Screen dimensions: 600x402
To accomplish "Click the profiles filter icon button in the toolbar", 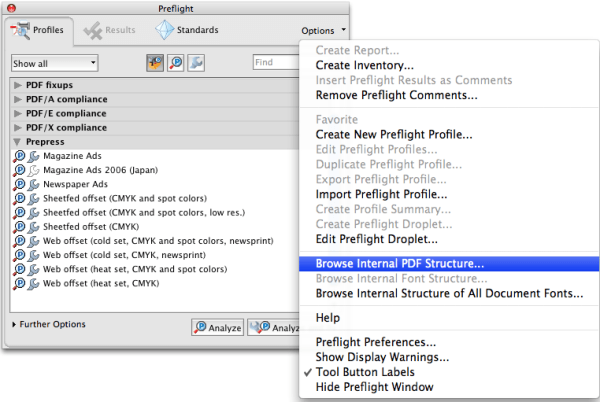I will click(x=155, y=63).
